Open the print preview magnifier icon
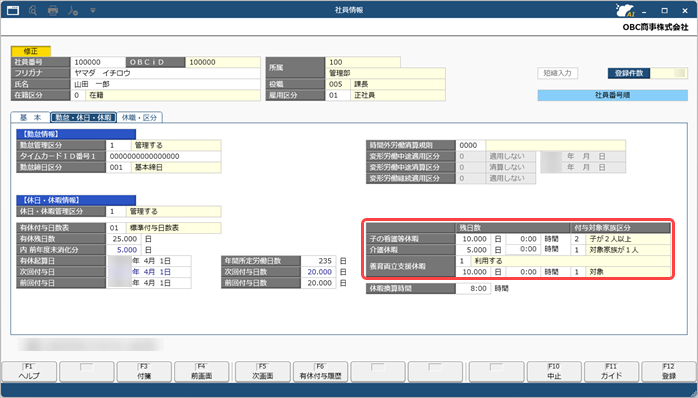The image size is (698, 398). [x=33, y=10]
